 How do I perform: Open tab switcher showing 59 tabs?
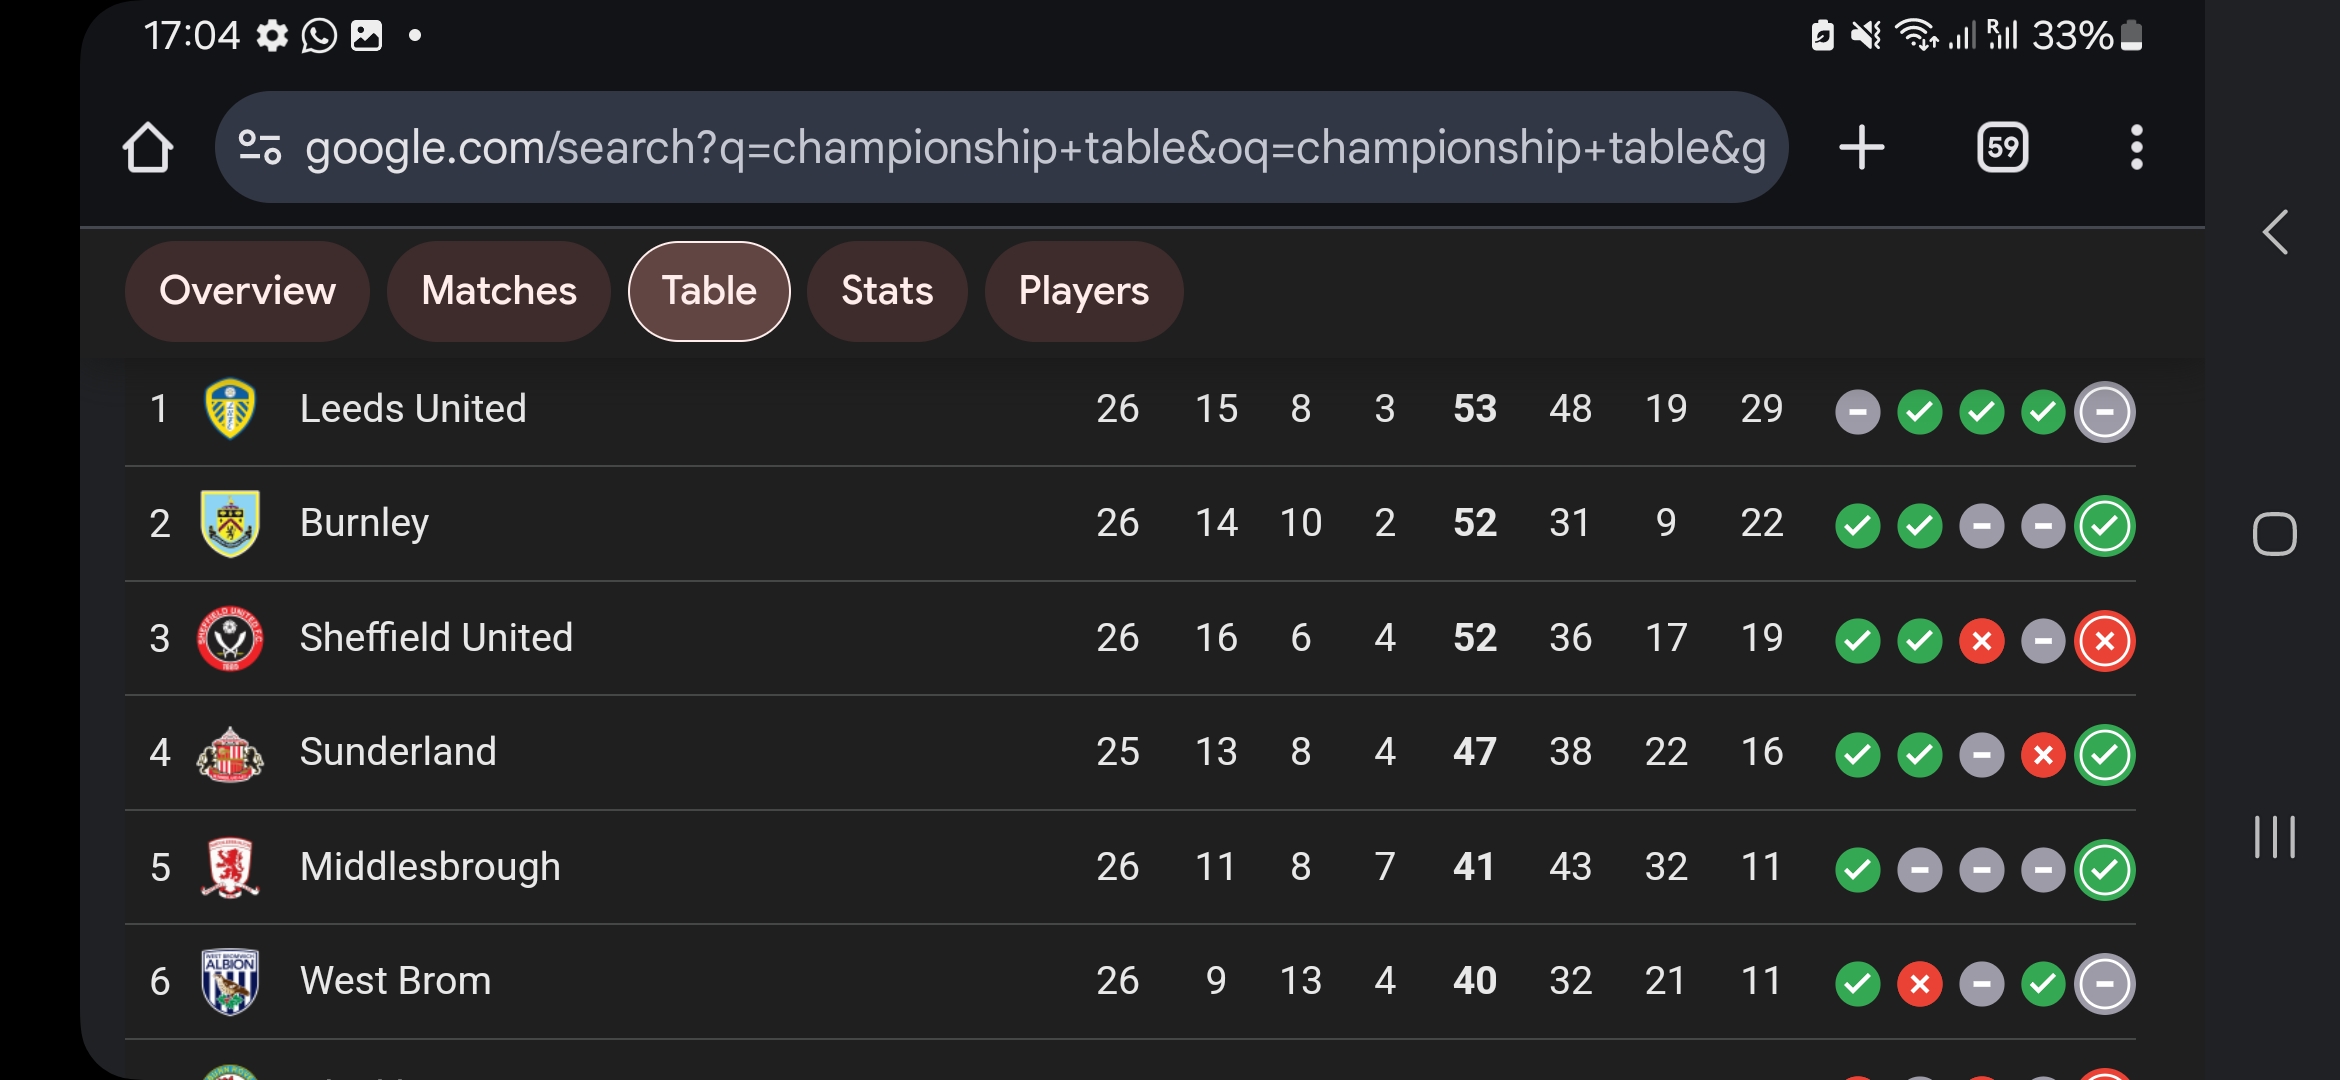coord(2003,148)
